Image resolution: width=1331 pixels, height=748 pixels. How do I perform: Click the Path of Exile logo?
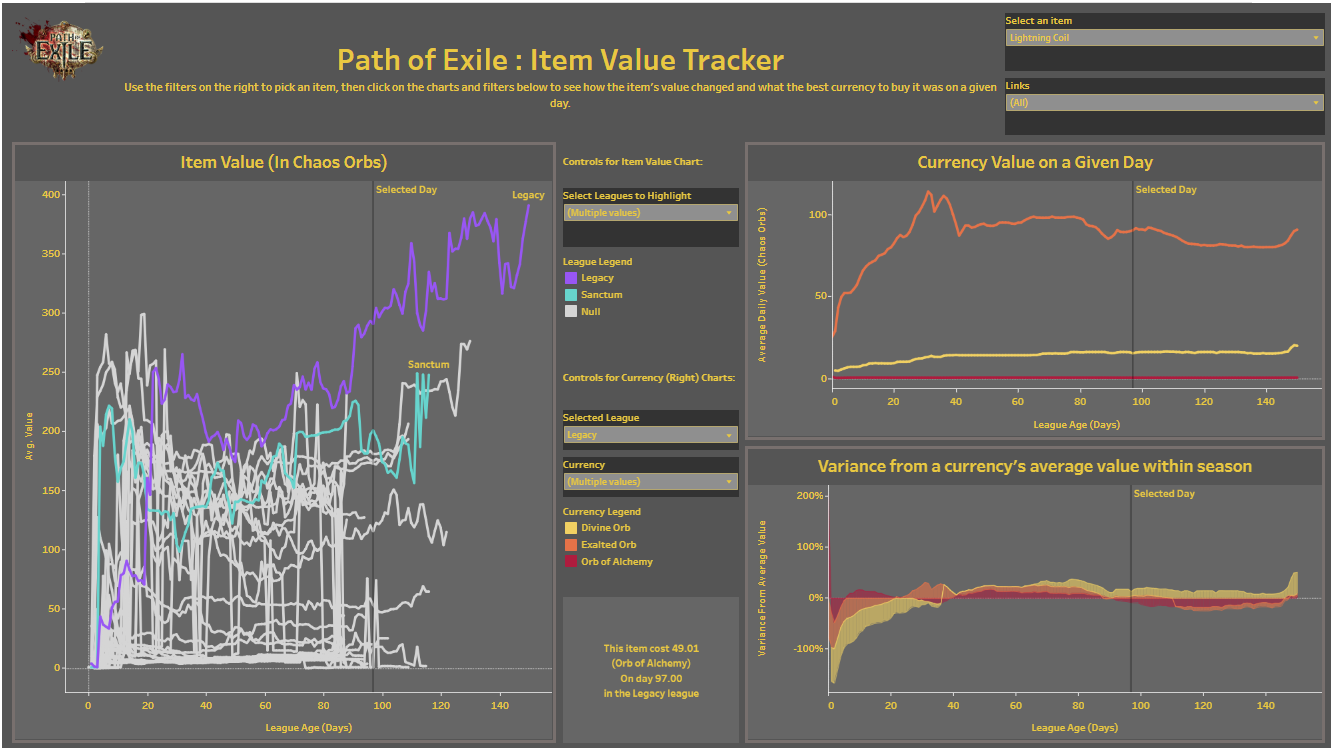(x=60, y=49)
